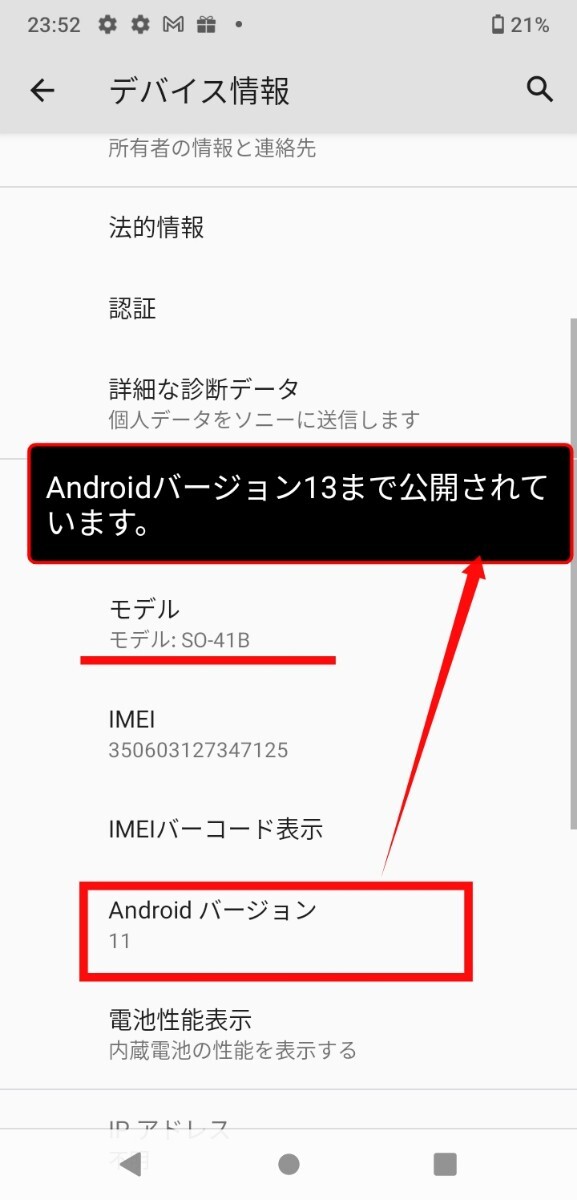Tap the Home circle navigation button
577x1200 pixels.
click(289, 1163)
